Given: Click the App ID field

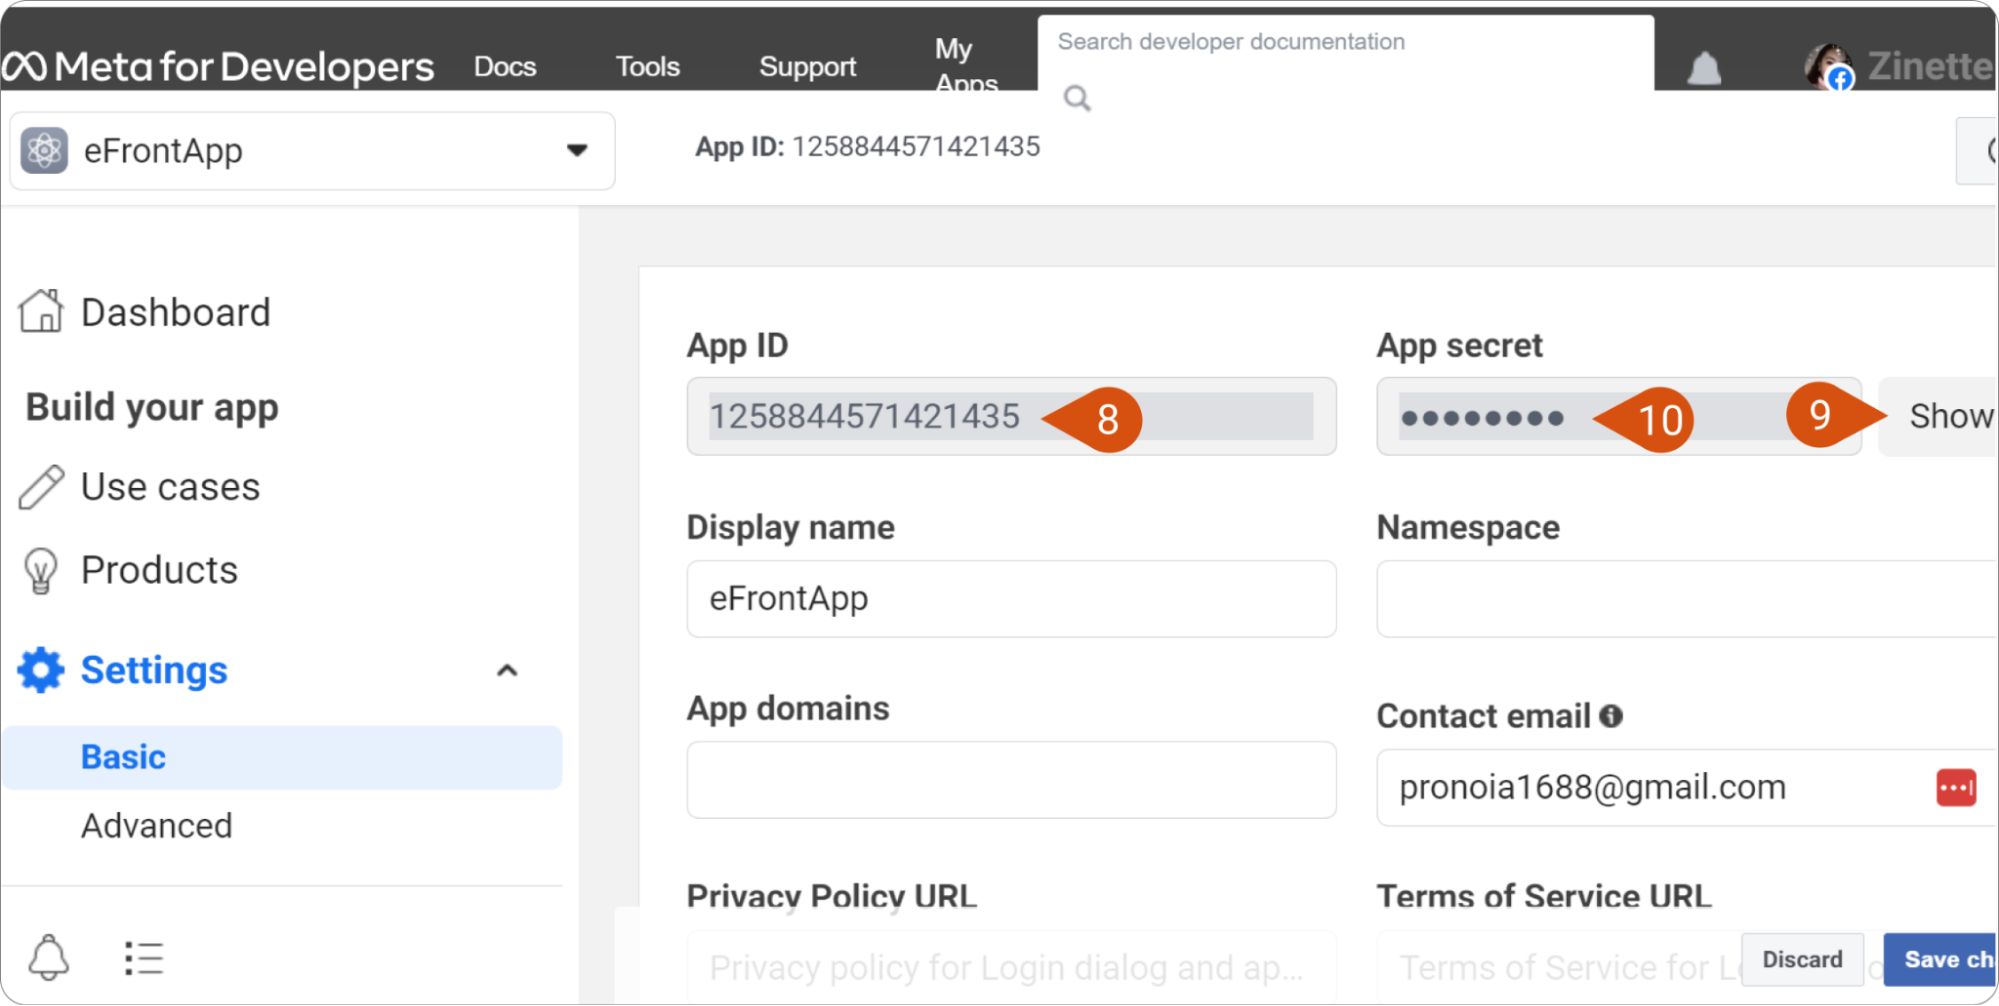Looking at the screenshot, I should (1011, 416).
